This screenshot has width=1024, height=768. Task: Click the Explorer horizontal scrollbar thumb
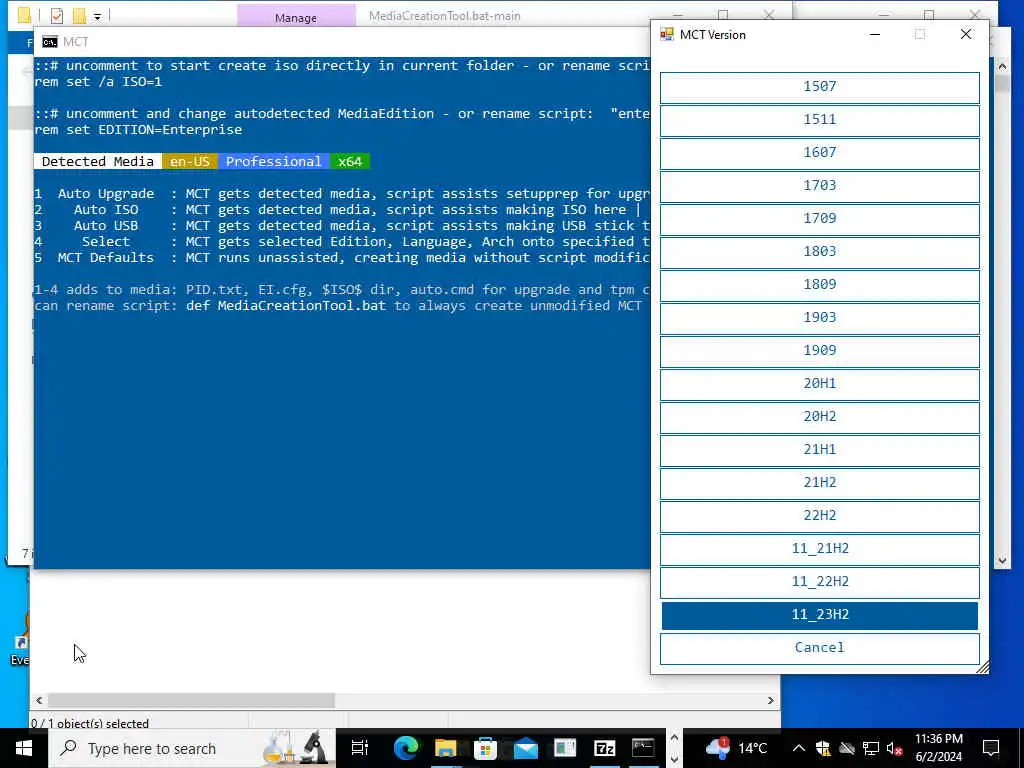pyautogui.click(x=191, y=700)
